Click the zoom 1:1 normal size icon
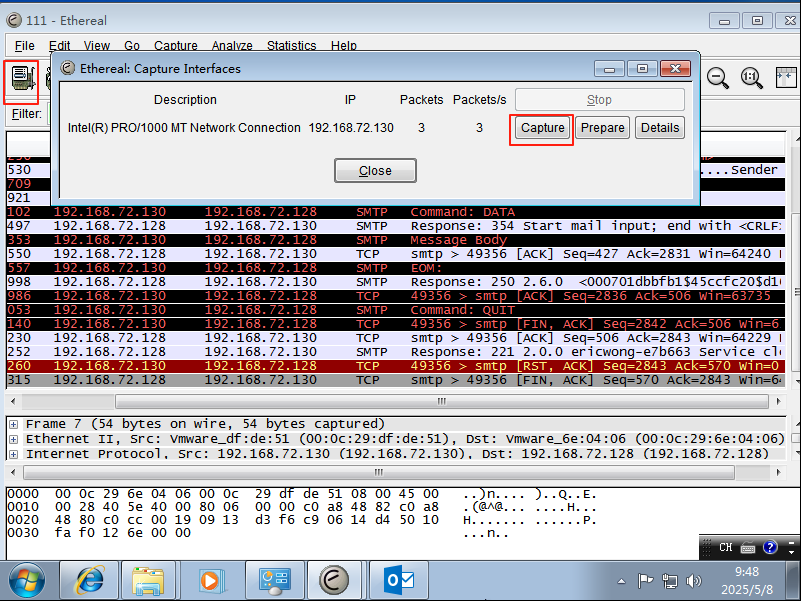This screenshot has width=801, height=601. coord(751,78)
